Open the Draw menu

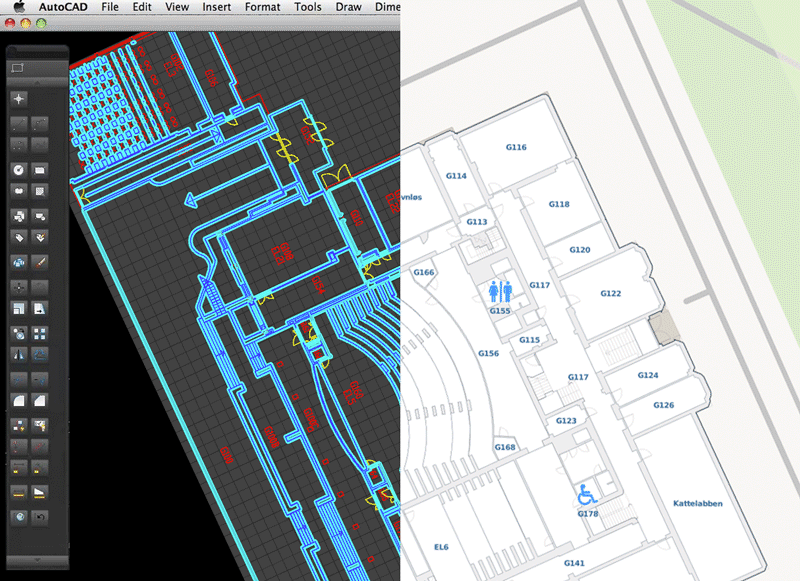(x=348, y=7)
